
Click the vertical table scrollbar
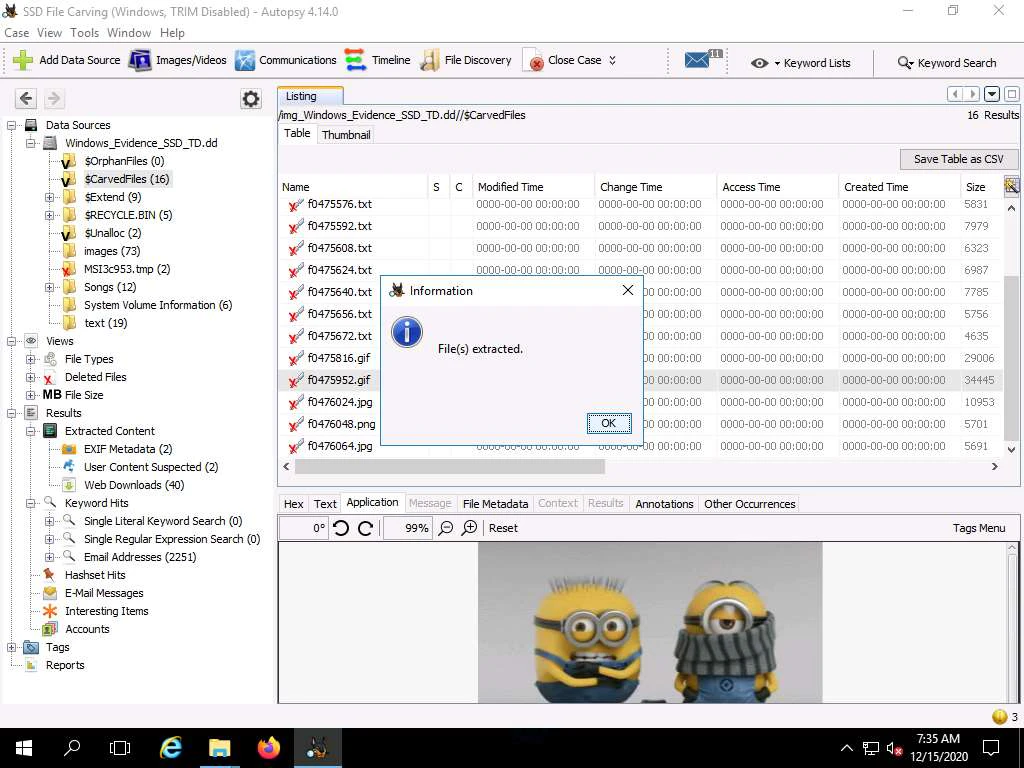tap(1011, 358)
